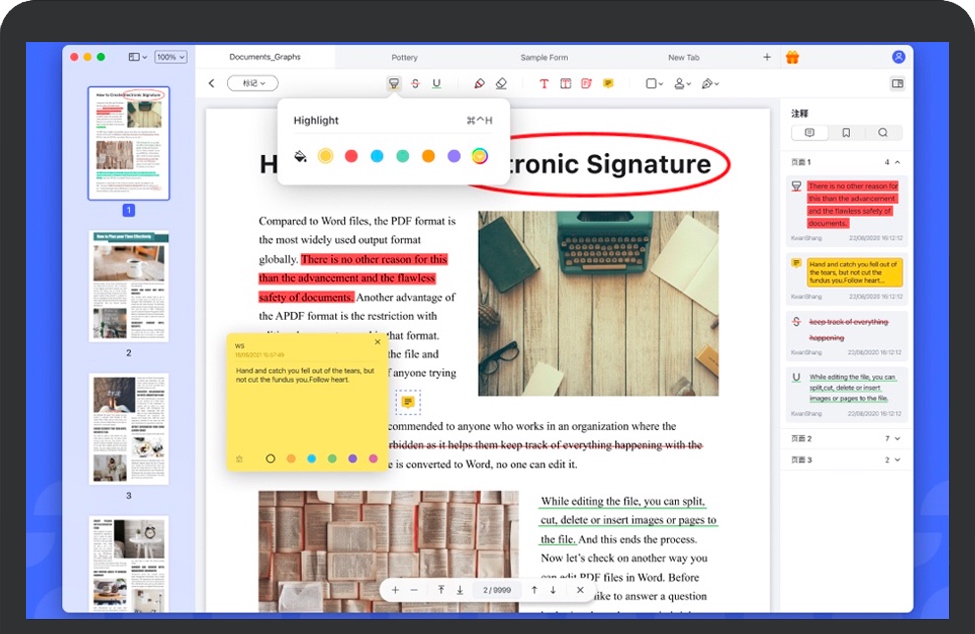Viewport: 975px width, 634px height.
Task: Delete sticky note using trash icon
Action: click(x=239, y=458)
